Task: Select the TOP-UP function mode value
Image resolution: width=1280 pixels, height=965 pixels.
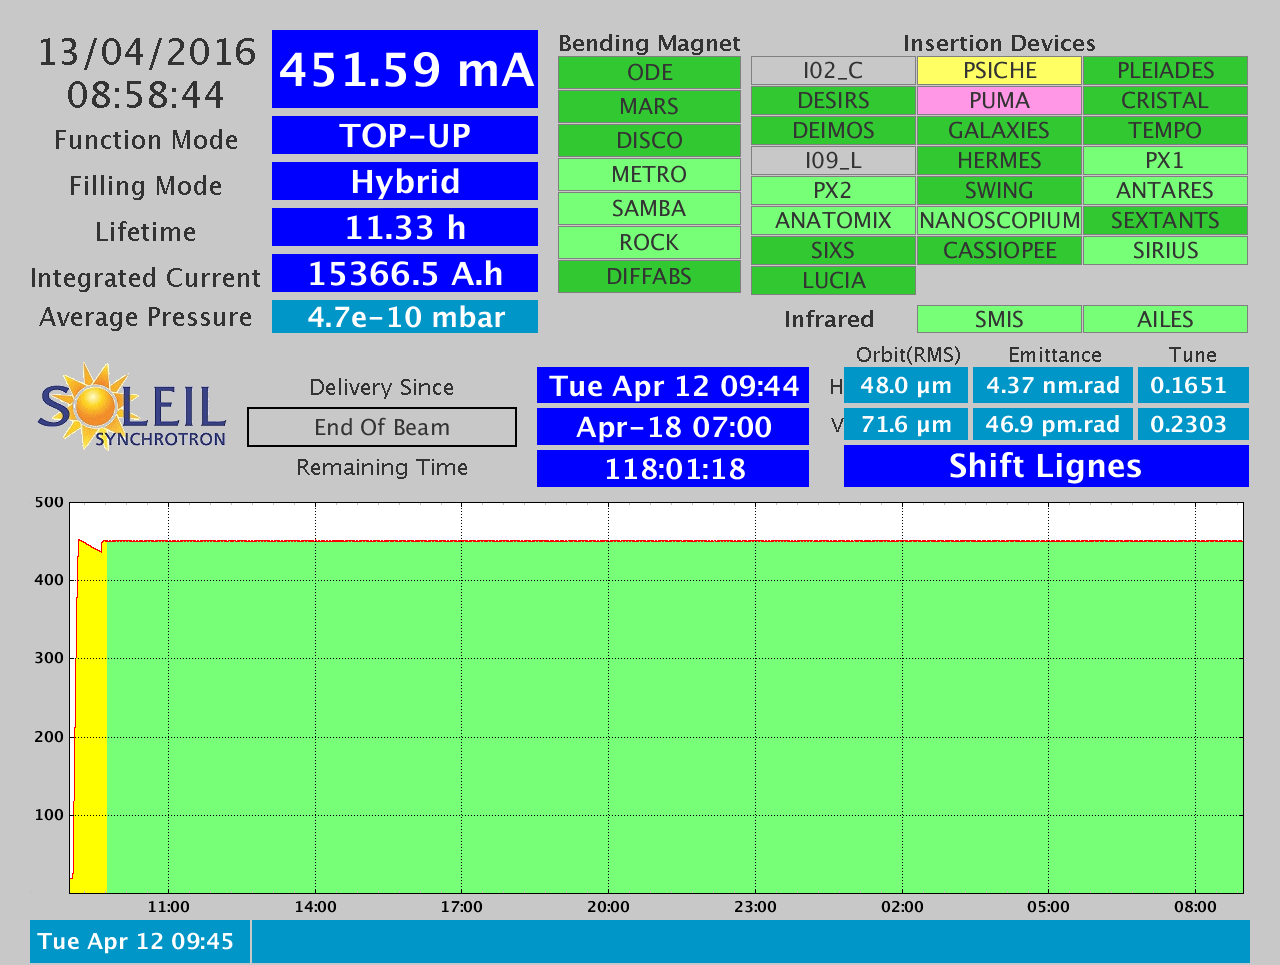Action: point(405,135)
